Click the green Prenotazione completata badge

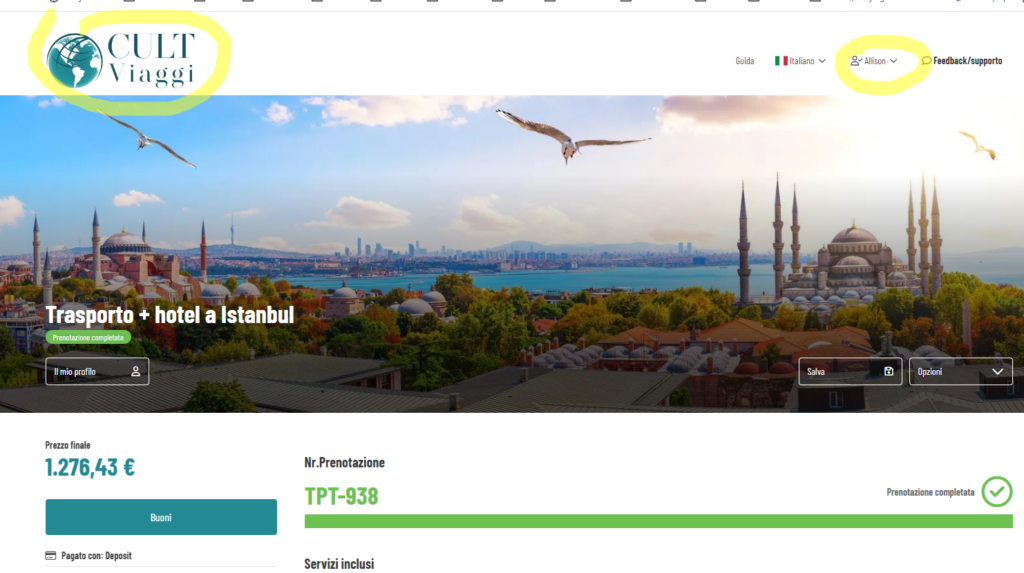click(x=88, y=338)
